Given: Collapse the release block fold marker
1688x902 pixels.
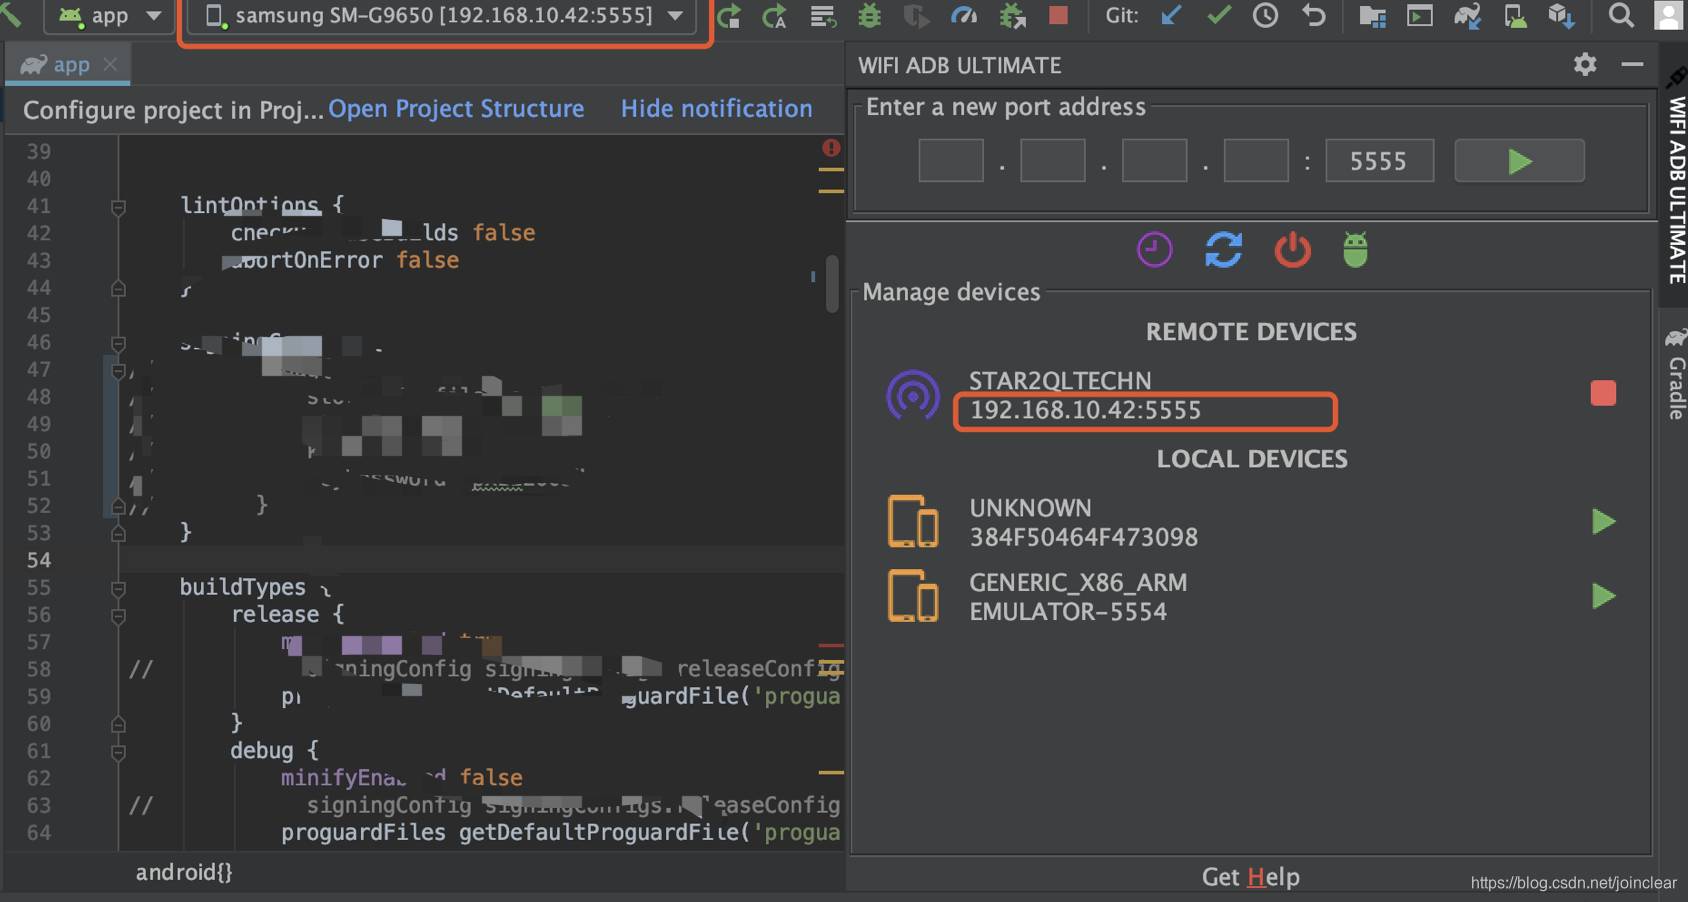Looking at the screenshot, I should coord(118,616).
